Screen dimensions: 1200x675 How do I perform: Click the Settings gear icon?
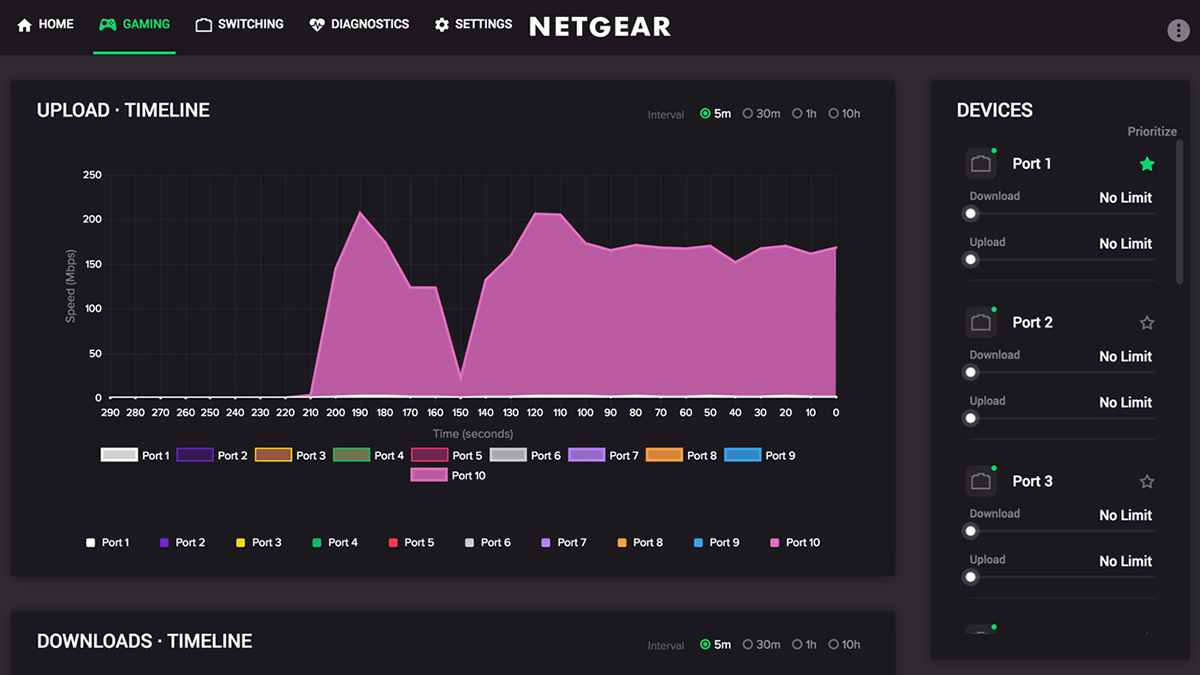(x=442, y=25)
